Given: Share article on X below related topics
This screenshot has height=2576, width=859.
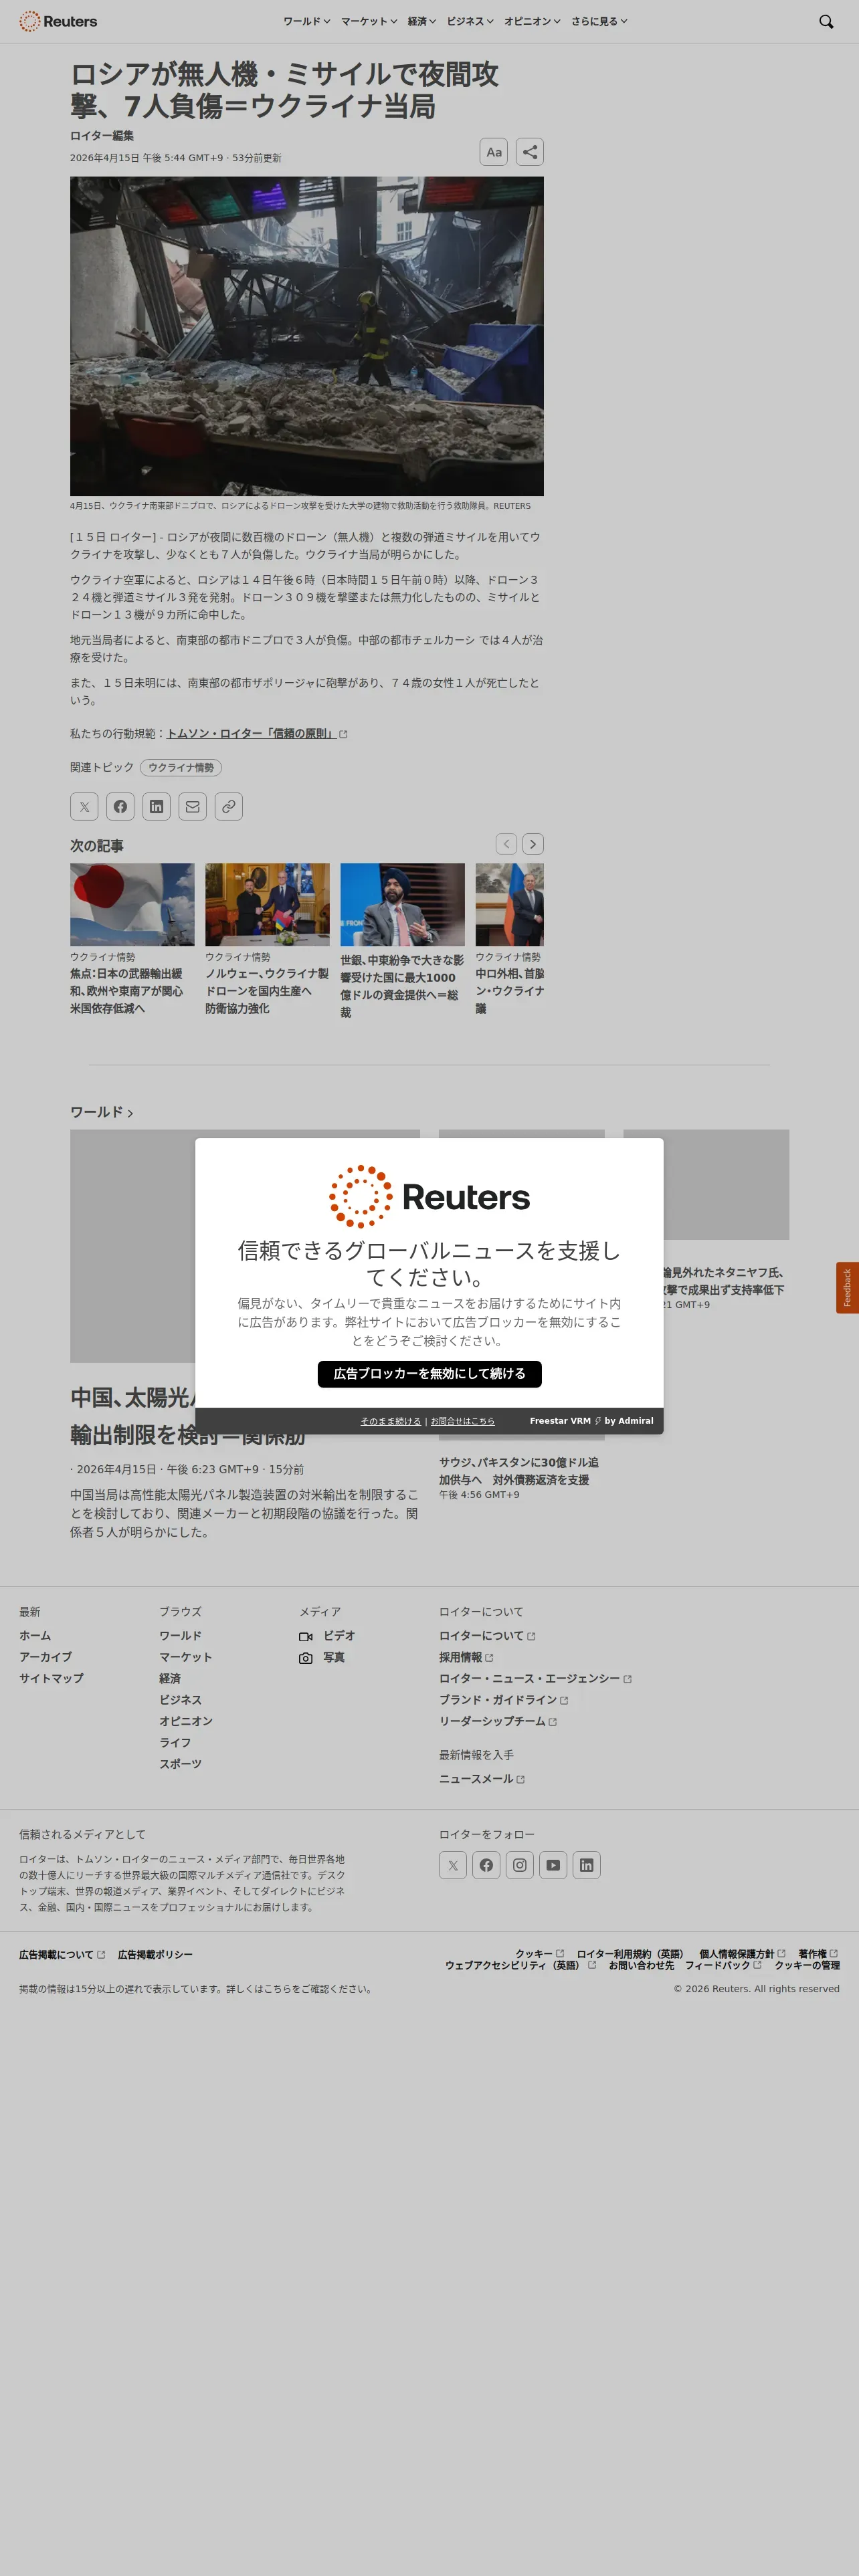Looking at the screenshot, I should coord(84,806).
